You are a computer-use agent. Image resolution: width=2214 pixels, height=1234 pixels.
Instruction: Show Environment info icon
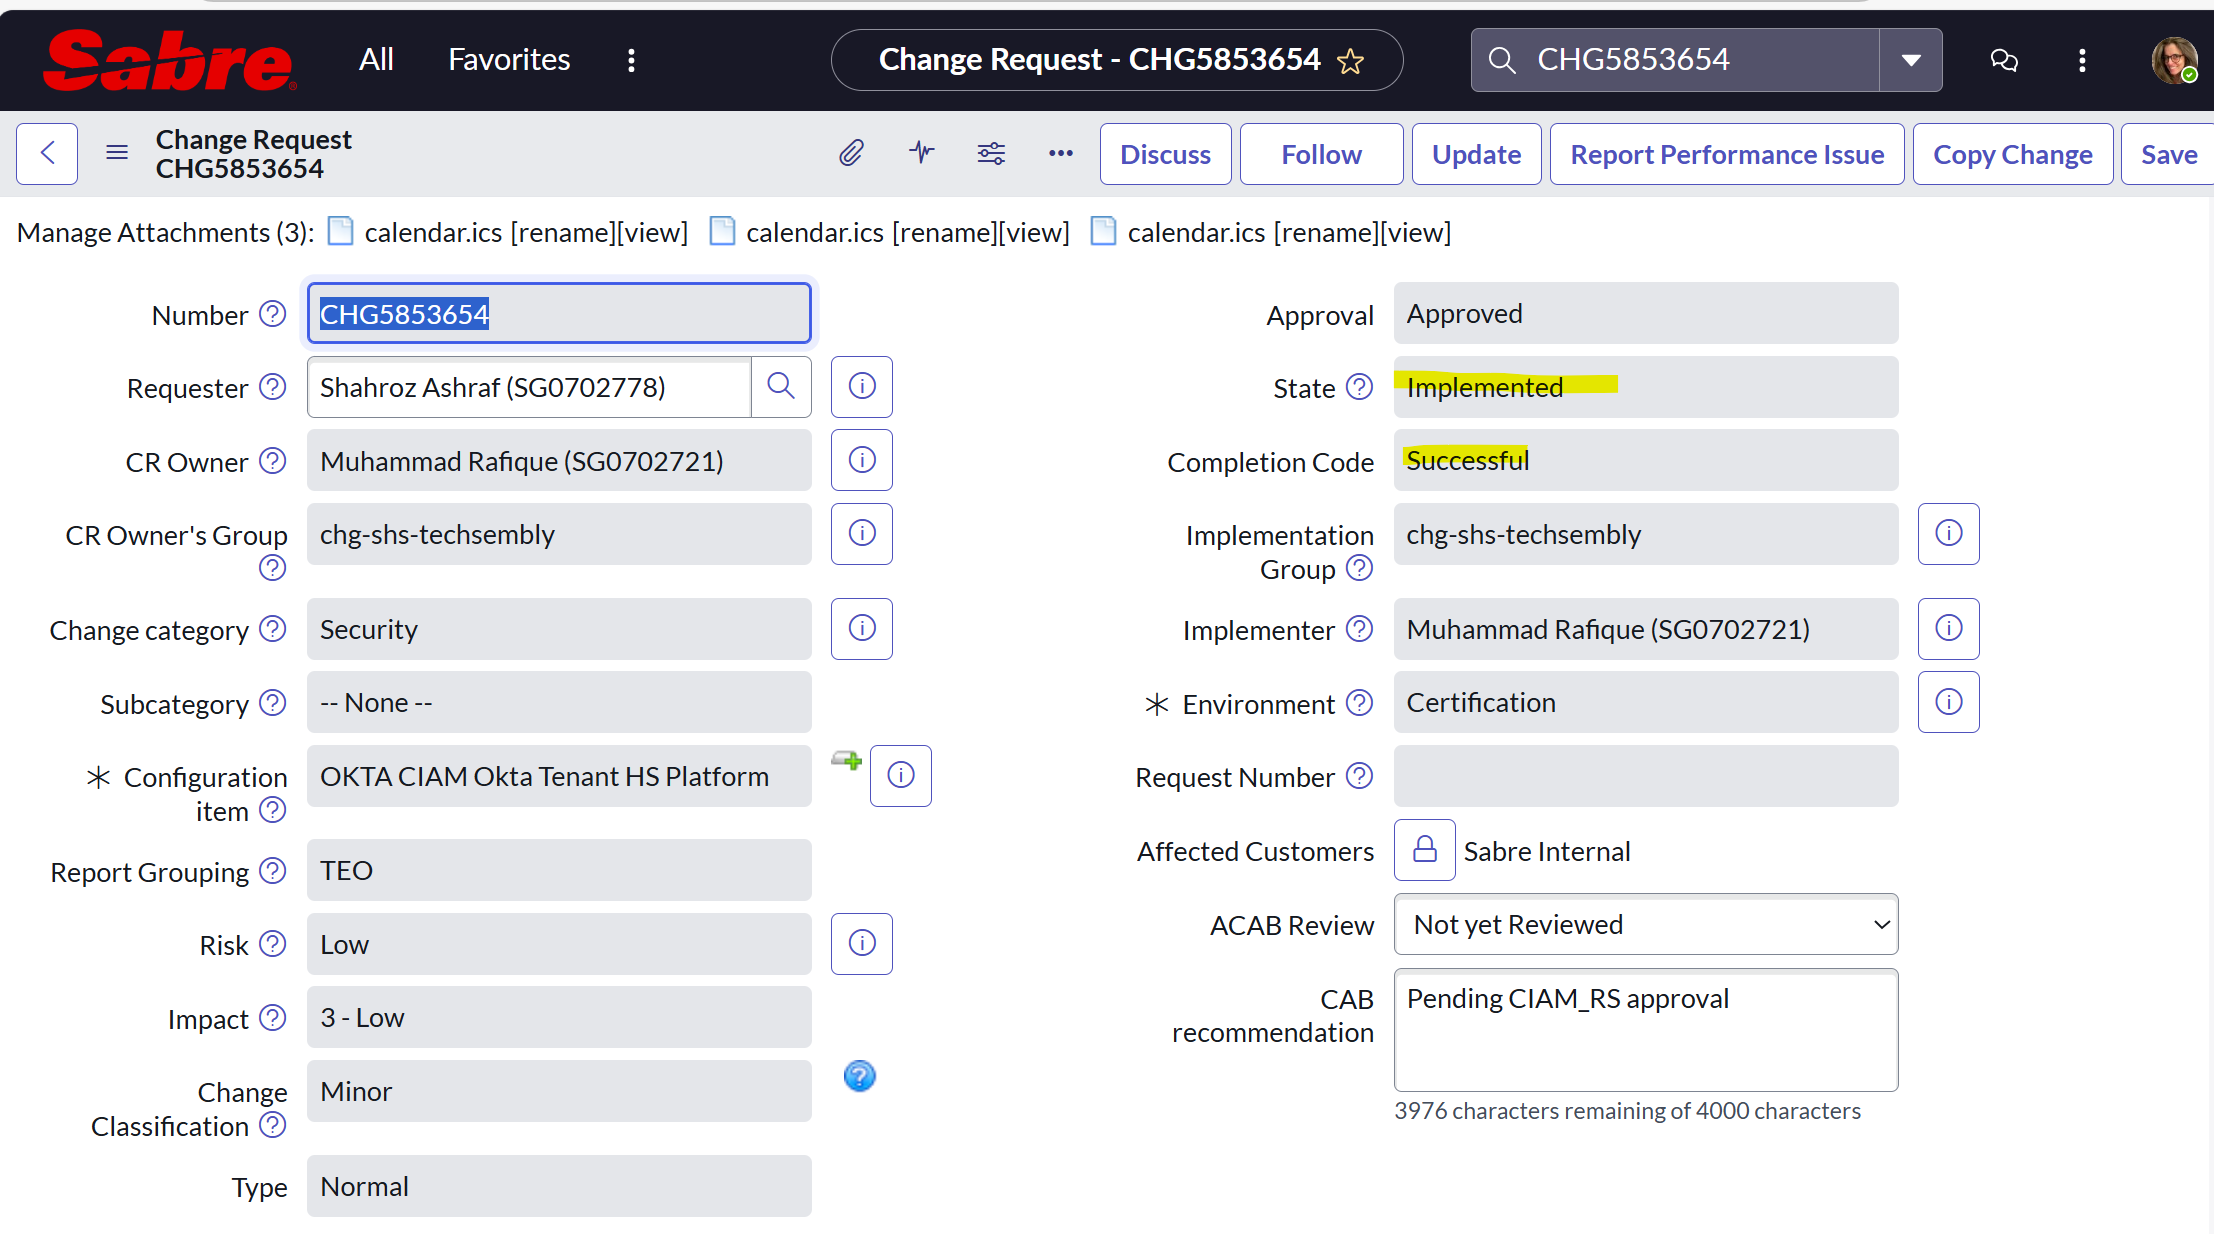pyautogui.click(x=1948, y=702)
